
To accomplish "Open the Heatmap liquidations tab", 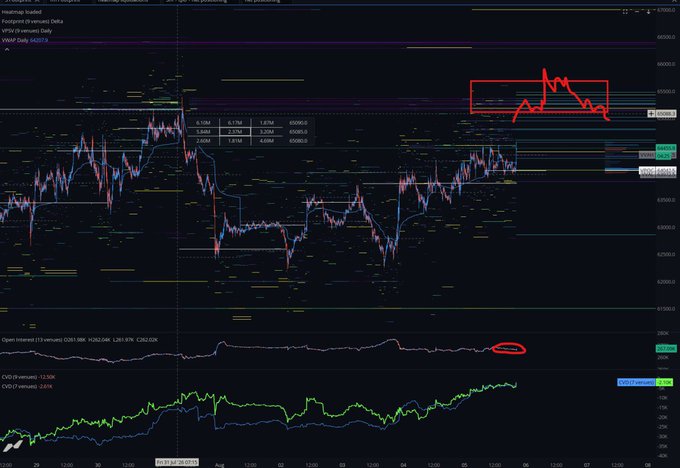I will 122,1.
